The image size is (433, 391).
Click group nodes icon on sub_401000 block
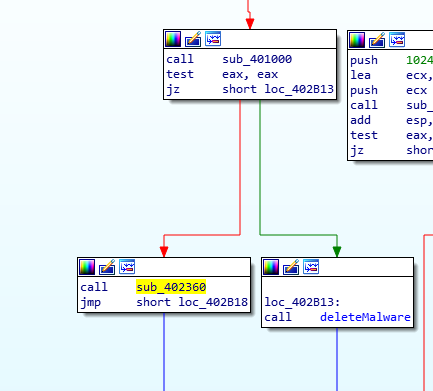point(213,39)
